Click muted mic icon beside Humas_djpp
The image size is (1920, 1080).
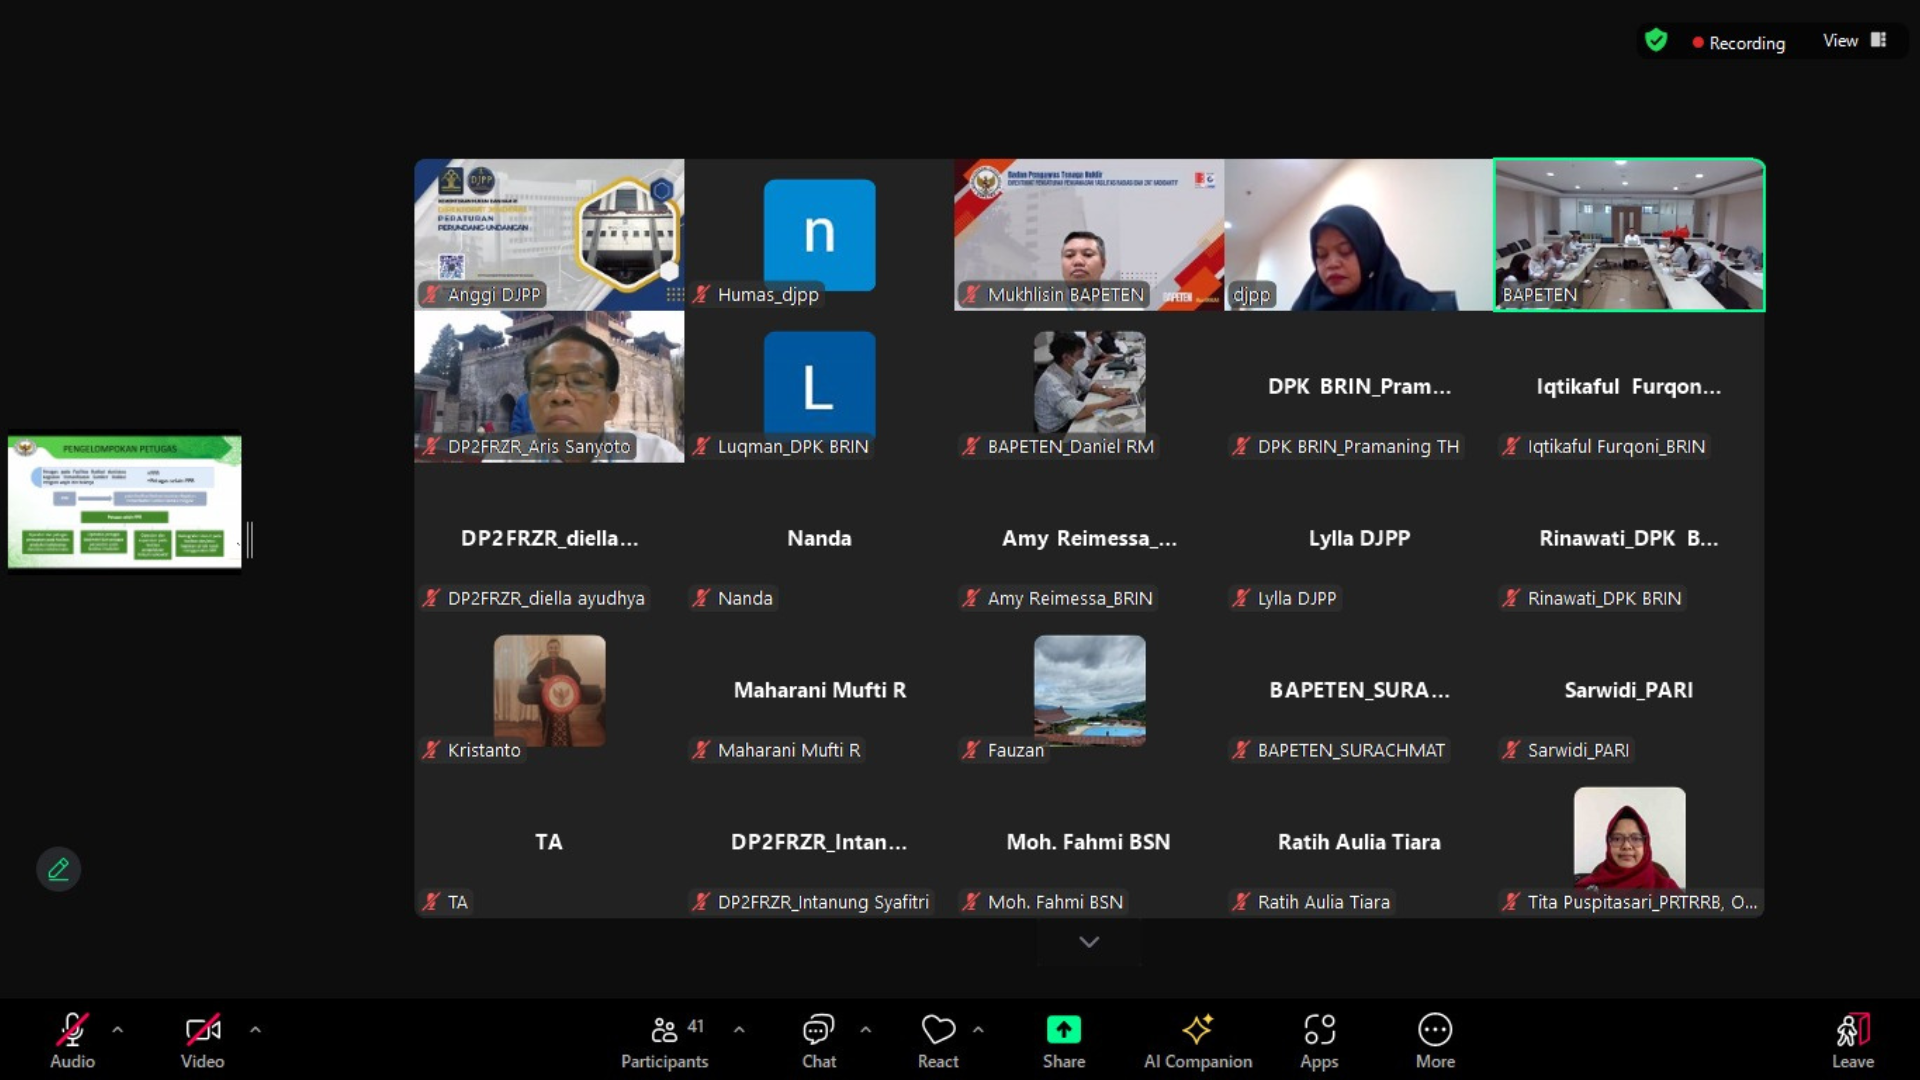point(701,294)
